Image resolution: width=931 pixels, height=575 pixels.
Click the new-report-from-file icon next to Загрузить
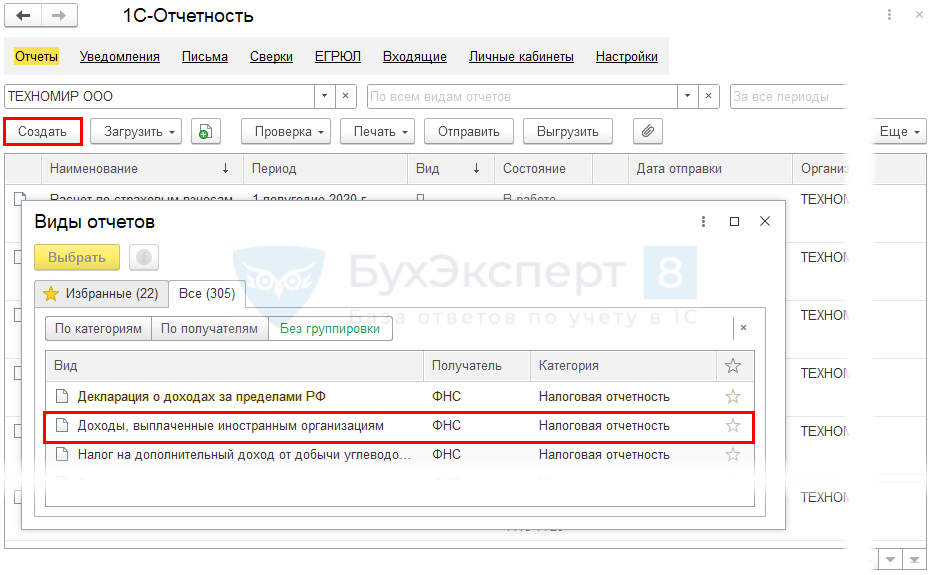click(x=205, y=132)
